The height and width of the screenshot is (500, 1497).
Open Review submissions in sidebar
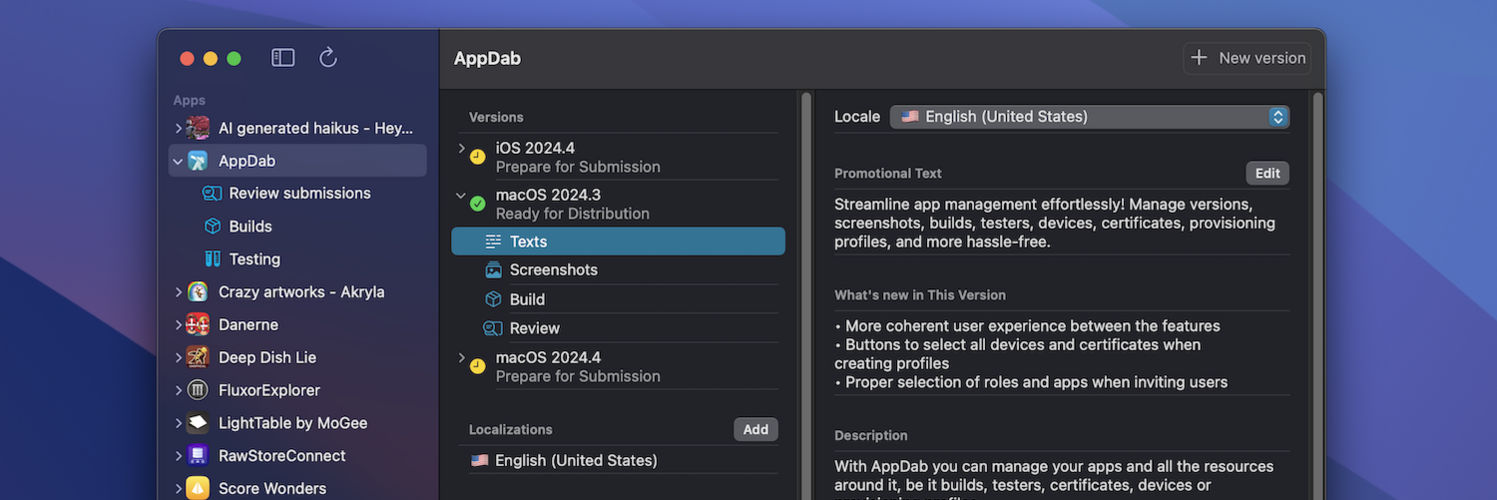coord(298,194)
